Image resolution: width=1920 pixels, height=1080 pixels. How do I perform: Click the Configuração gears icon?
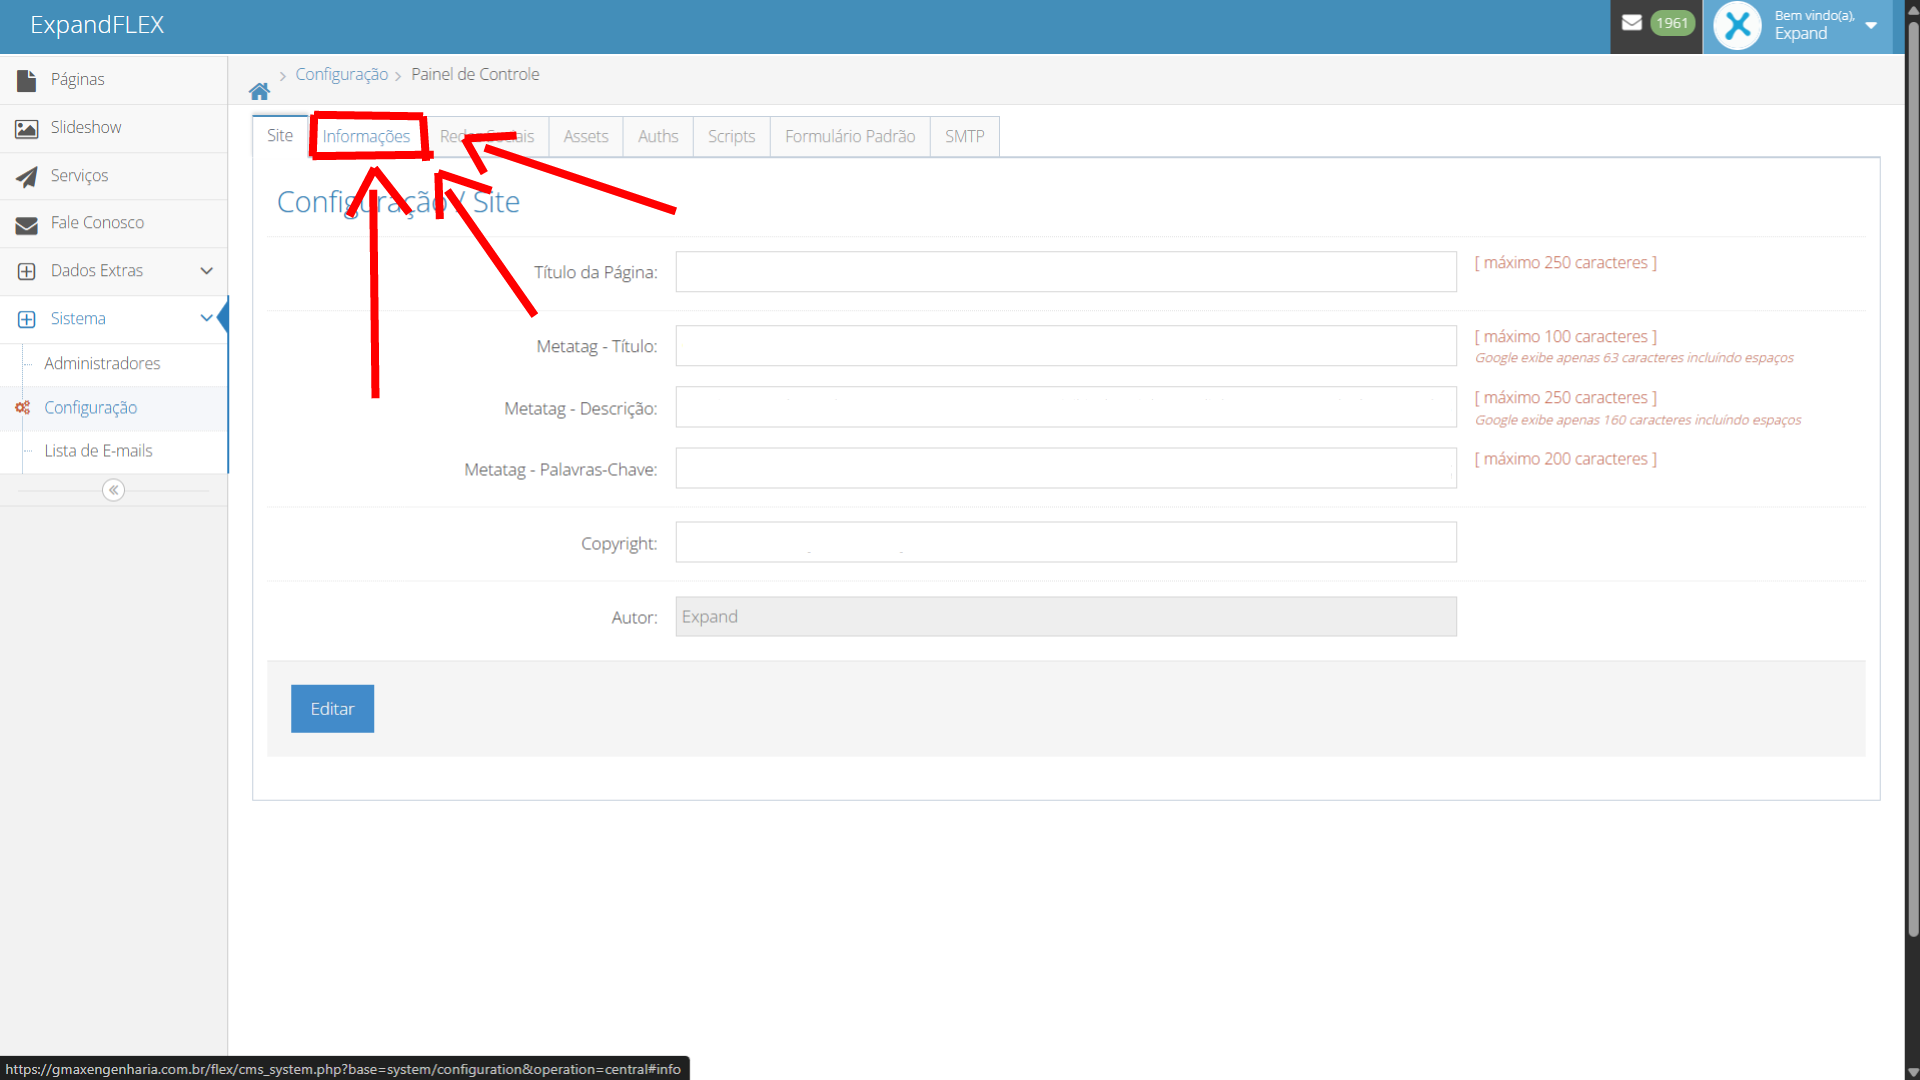pos(22,408)
